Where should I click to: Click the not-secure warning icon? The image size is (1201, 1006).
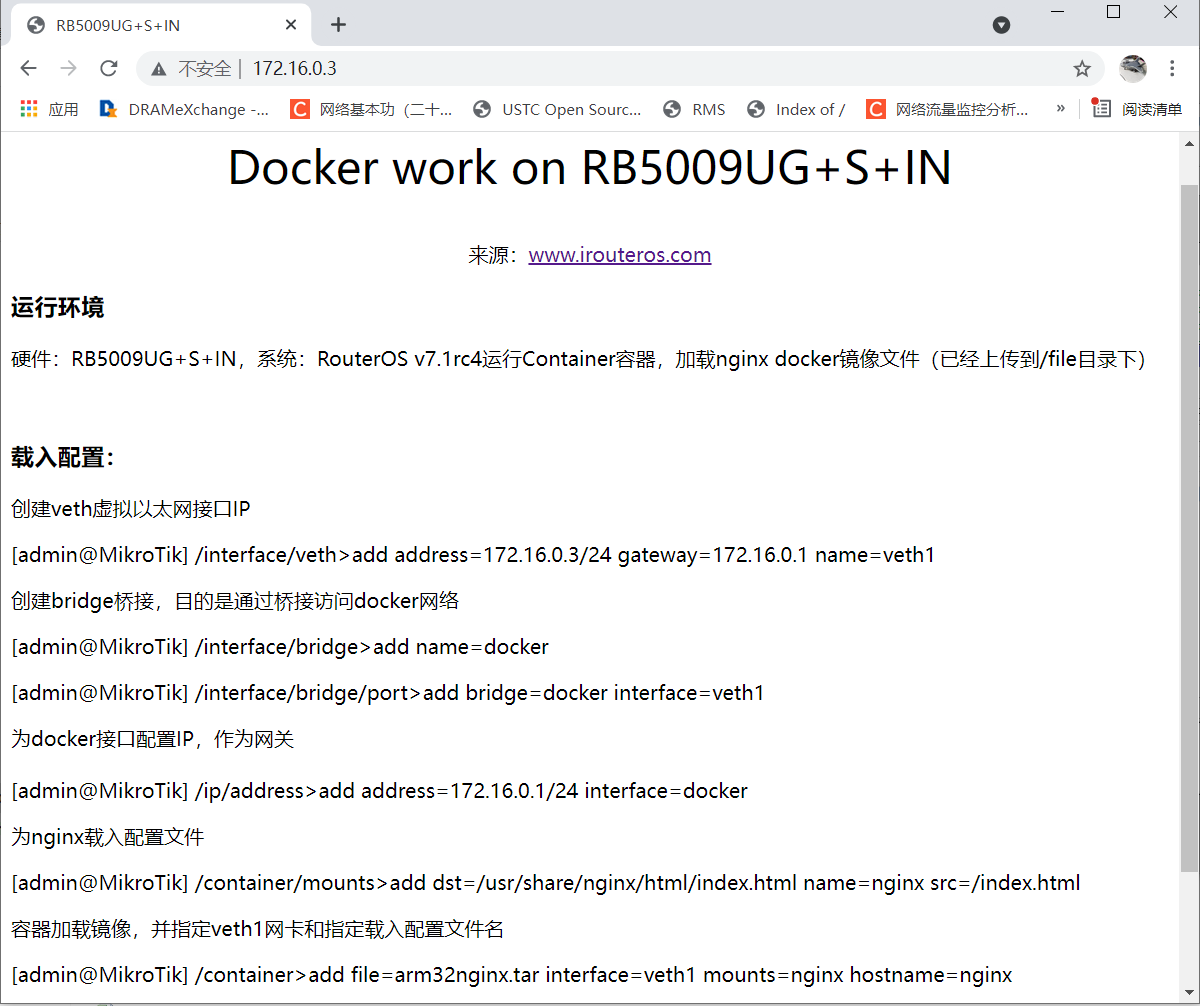[158, 69]
